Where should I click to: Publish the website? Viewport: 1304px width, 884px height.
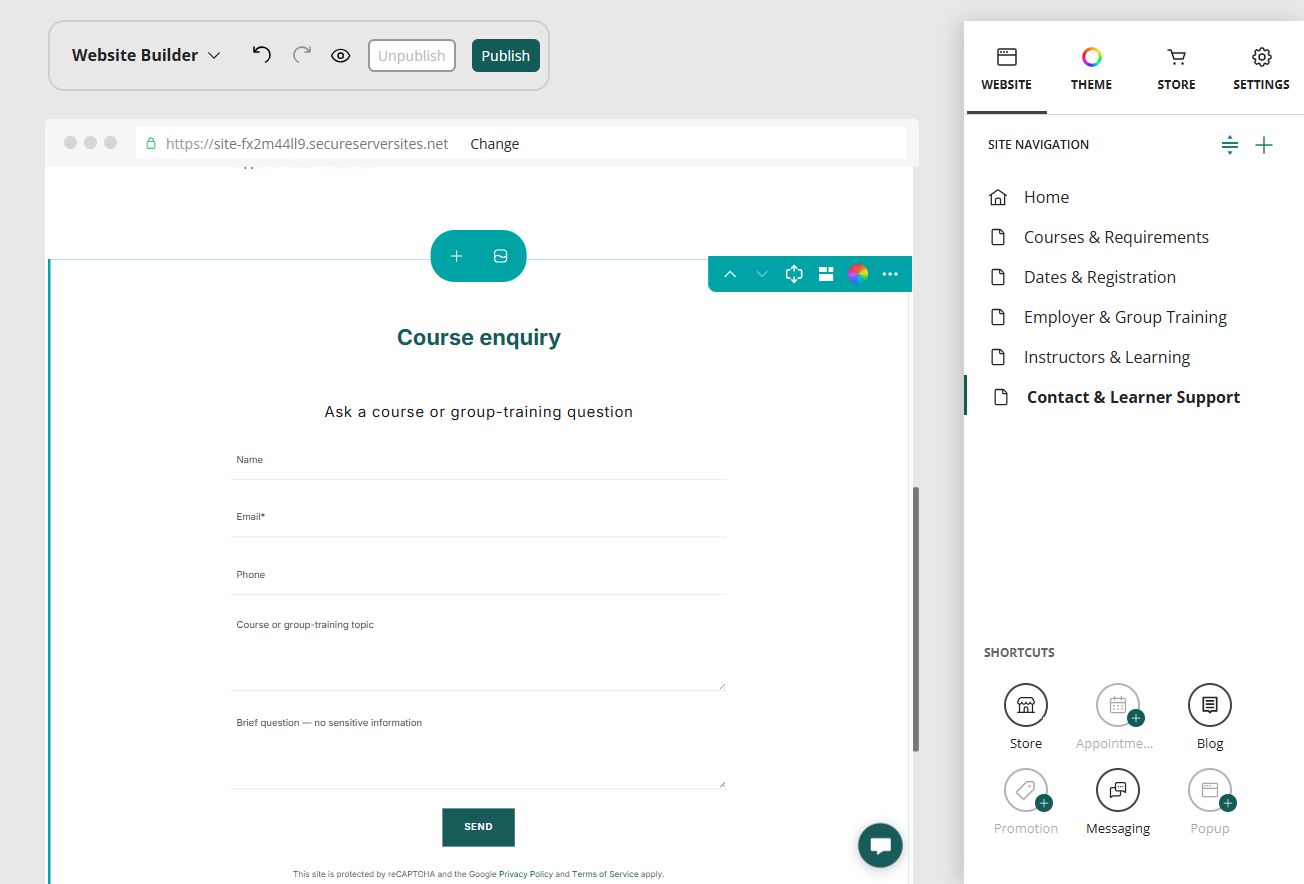pyautogui.click(x=505, y=55)
